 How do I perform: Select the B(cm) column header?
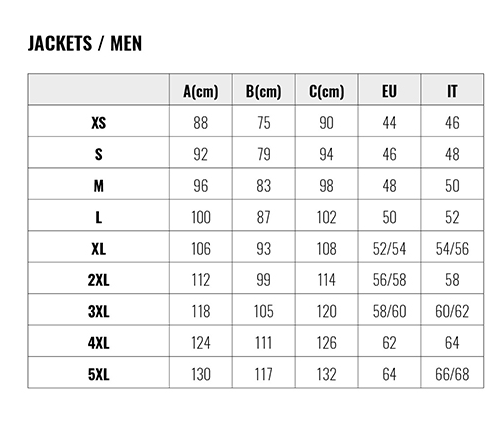[264, 91]
